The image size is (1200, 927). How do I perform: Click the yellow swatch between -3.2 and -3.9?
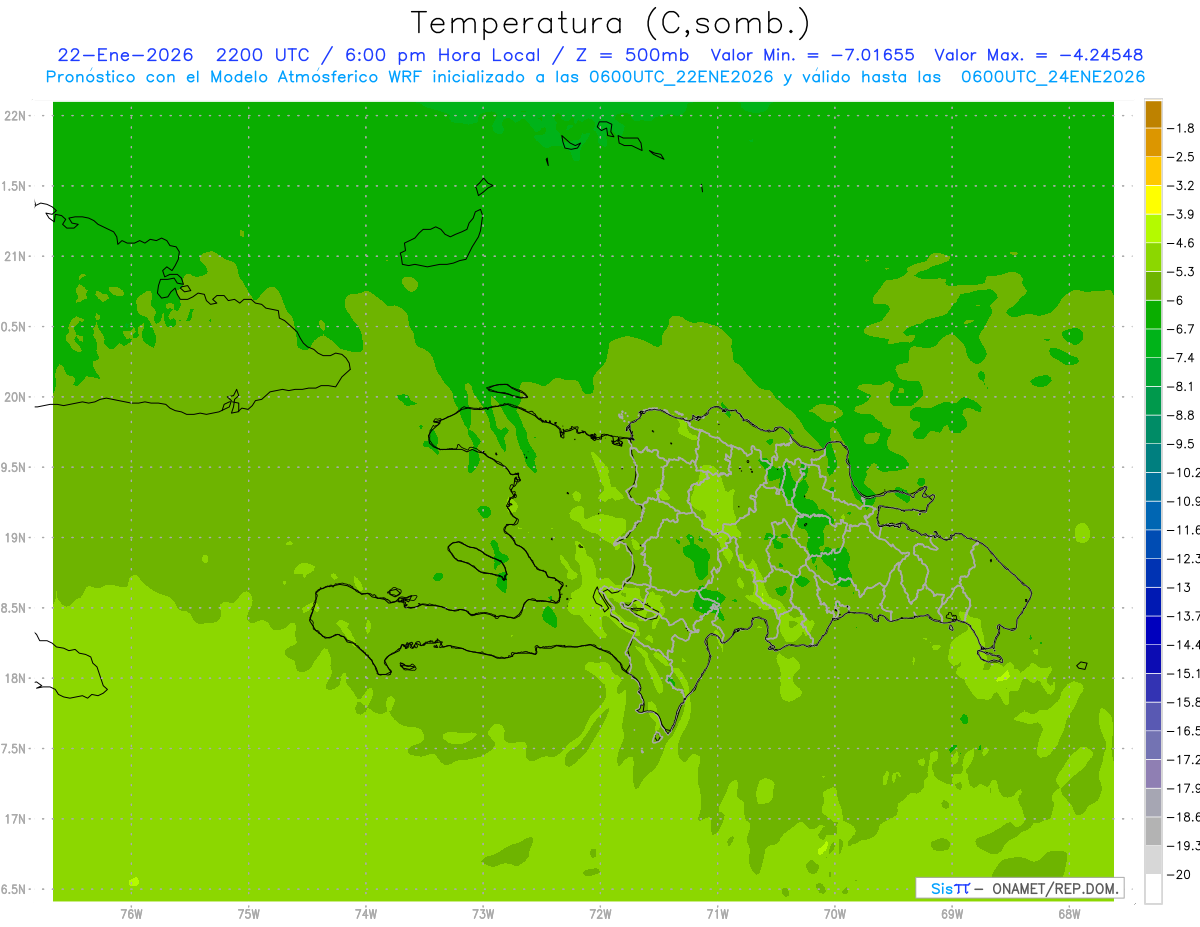tap(1153, 200)
